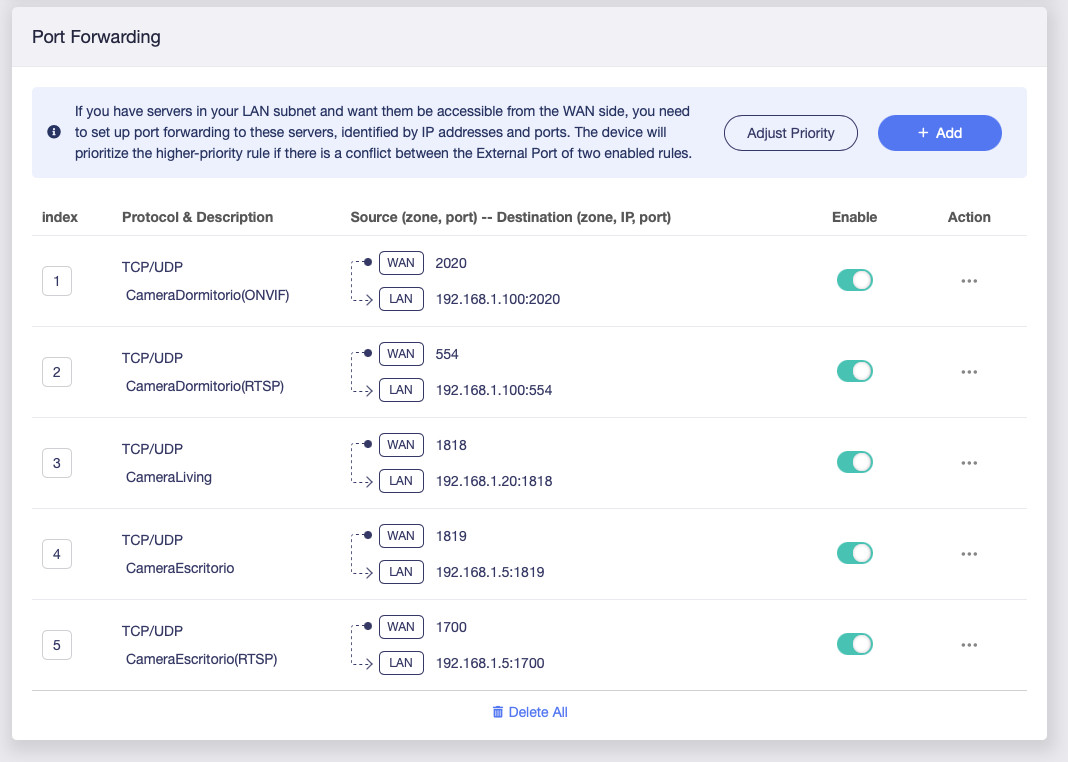Click the Enable column header
The height and width of the screenshot is (762, 1068).
(x=854, y=217)
